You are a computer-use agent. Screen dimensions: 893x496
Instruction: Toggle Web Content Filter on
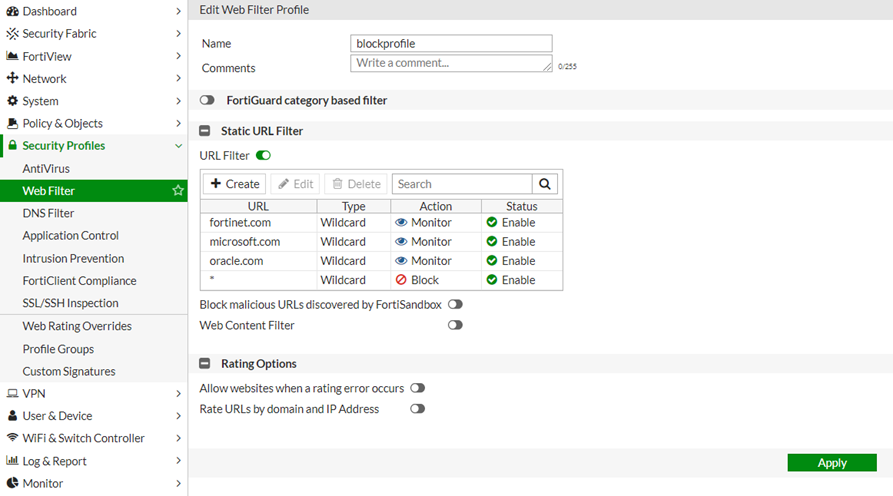coord(455,325)
